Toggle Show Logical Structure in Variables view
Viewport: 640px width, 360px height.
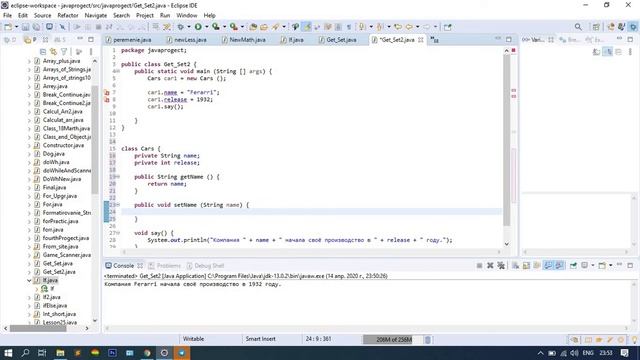607,52
